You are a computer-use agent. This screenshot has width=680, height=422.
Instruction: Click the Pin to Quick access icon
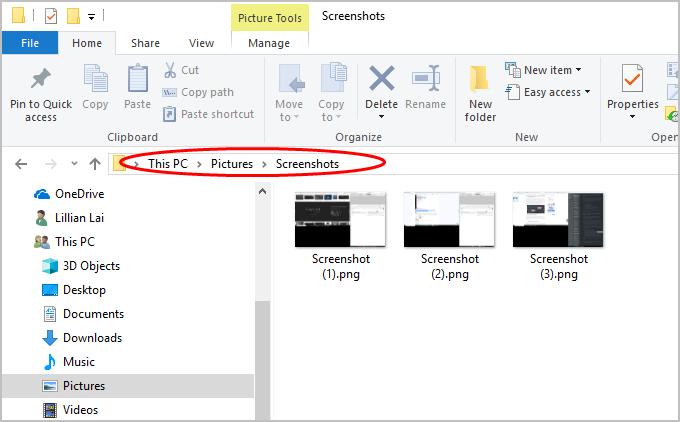pos(41,79)
